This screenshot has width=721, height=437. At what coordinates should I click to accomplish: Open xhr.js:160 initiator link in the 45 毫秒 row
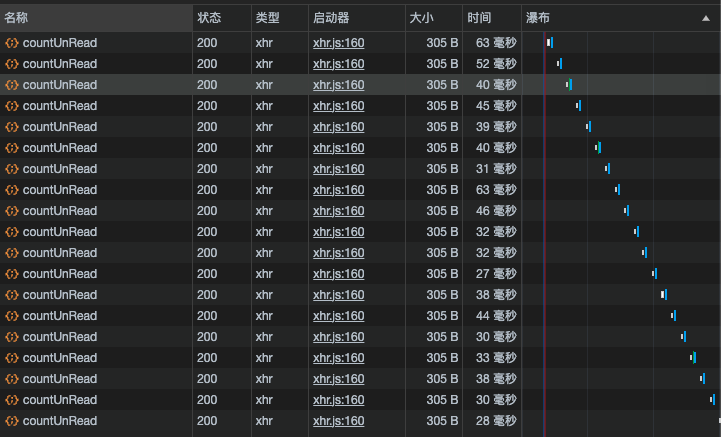pos(338,106)
